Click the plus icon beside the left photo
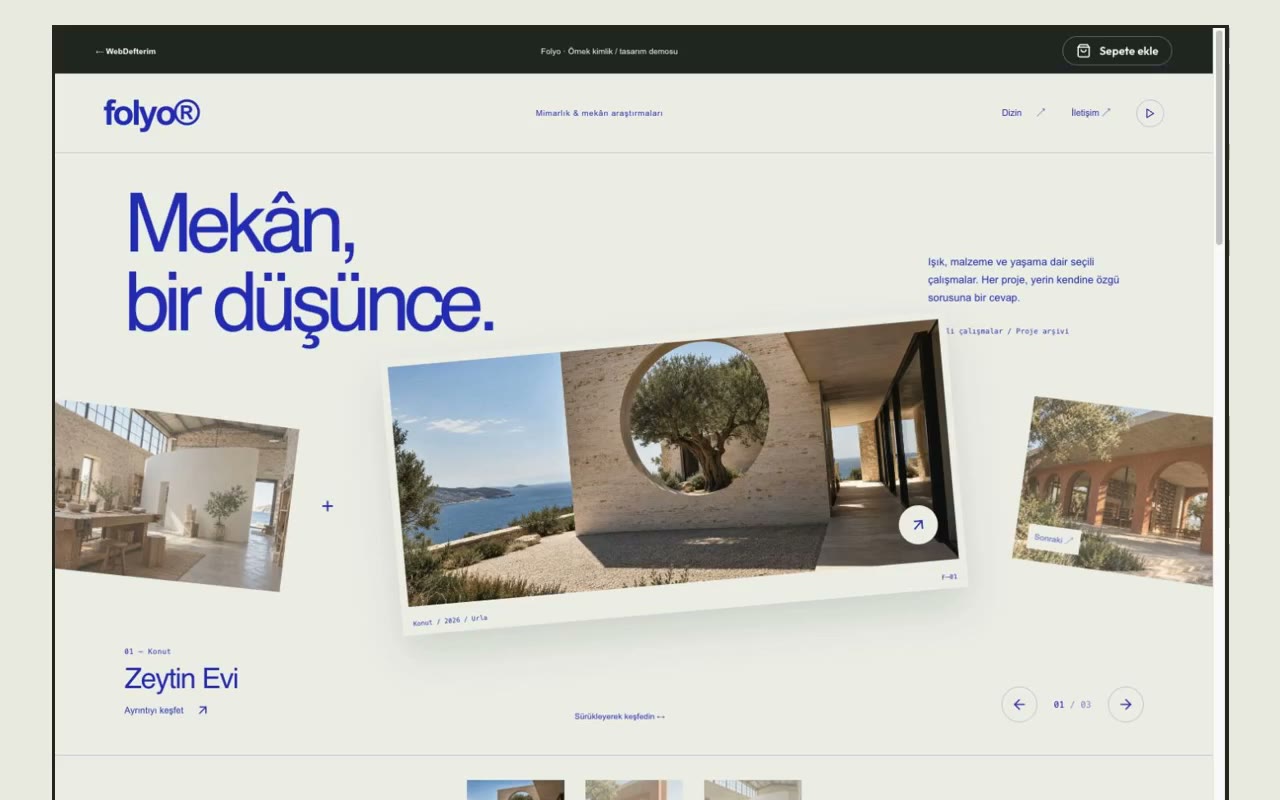 pos(327,506)
